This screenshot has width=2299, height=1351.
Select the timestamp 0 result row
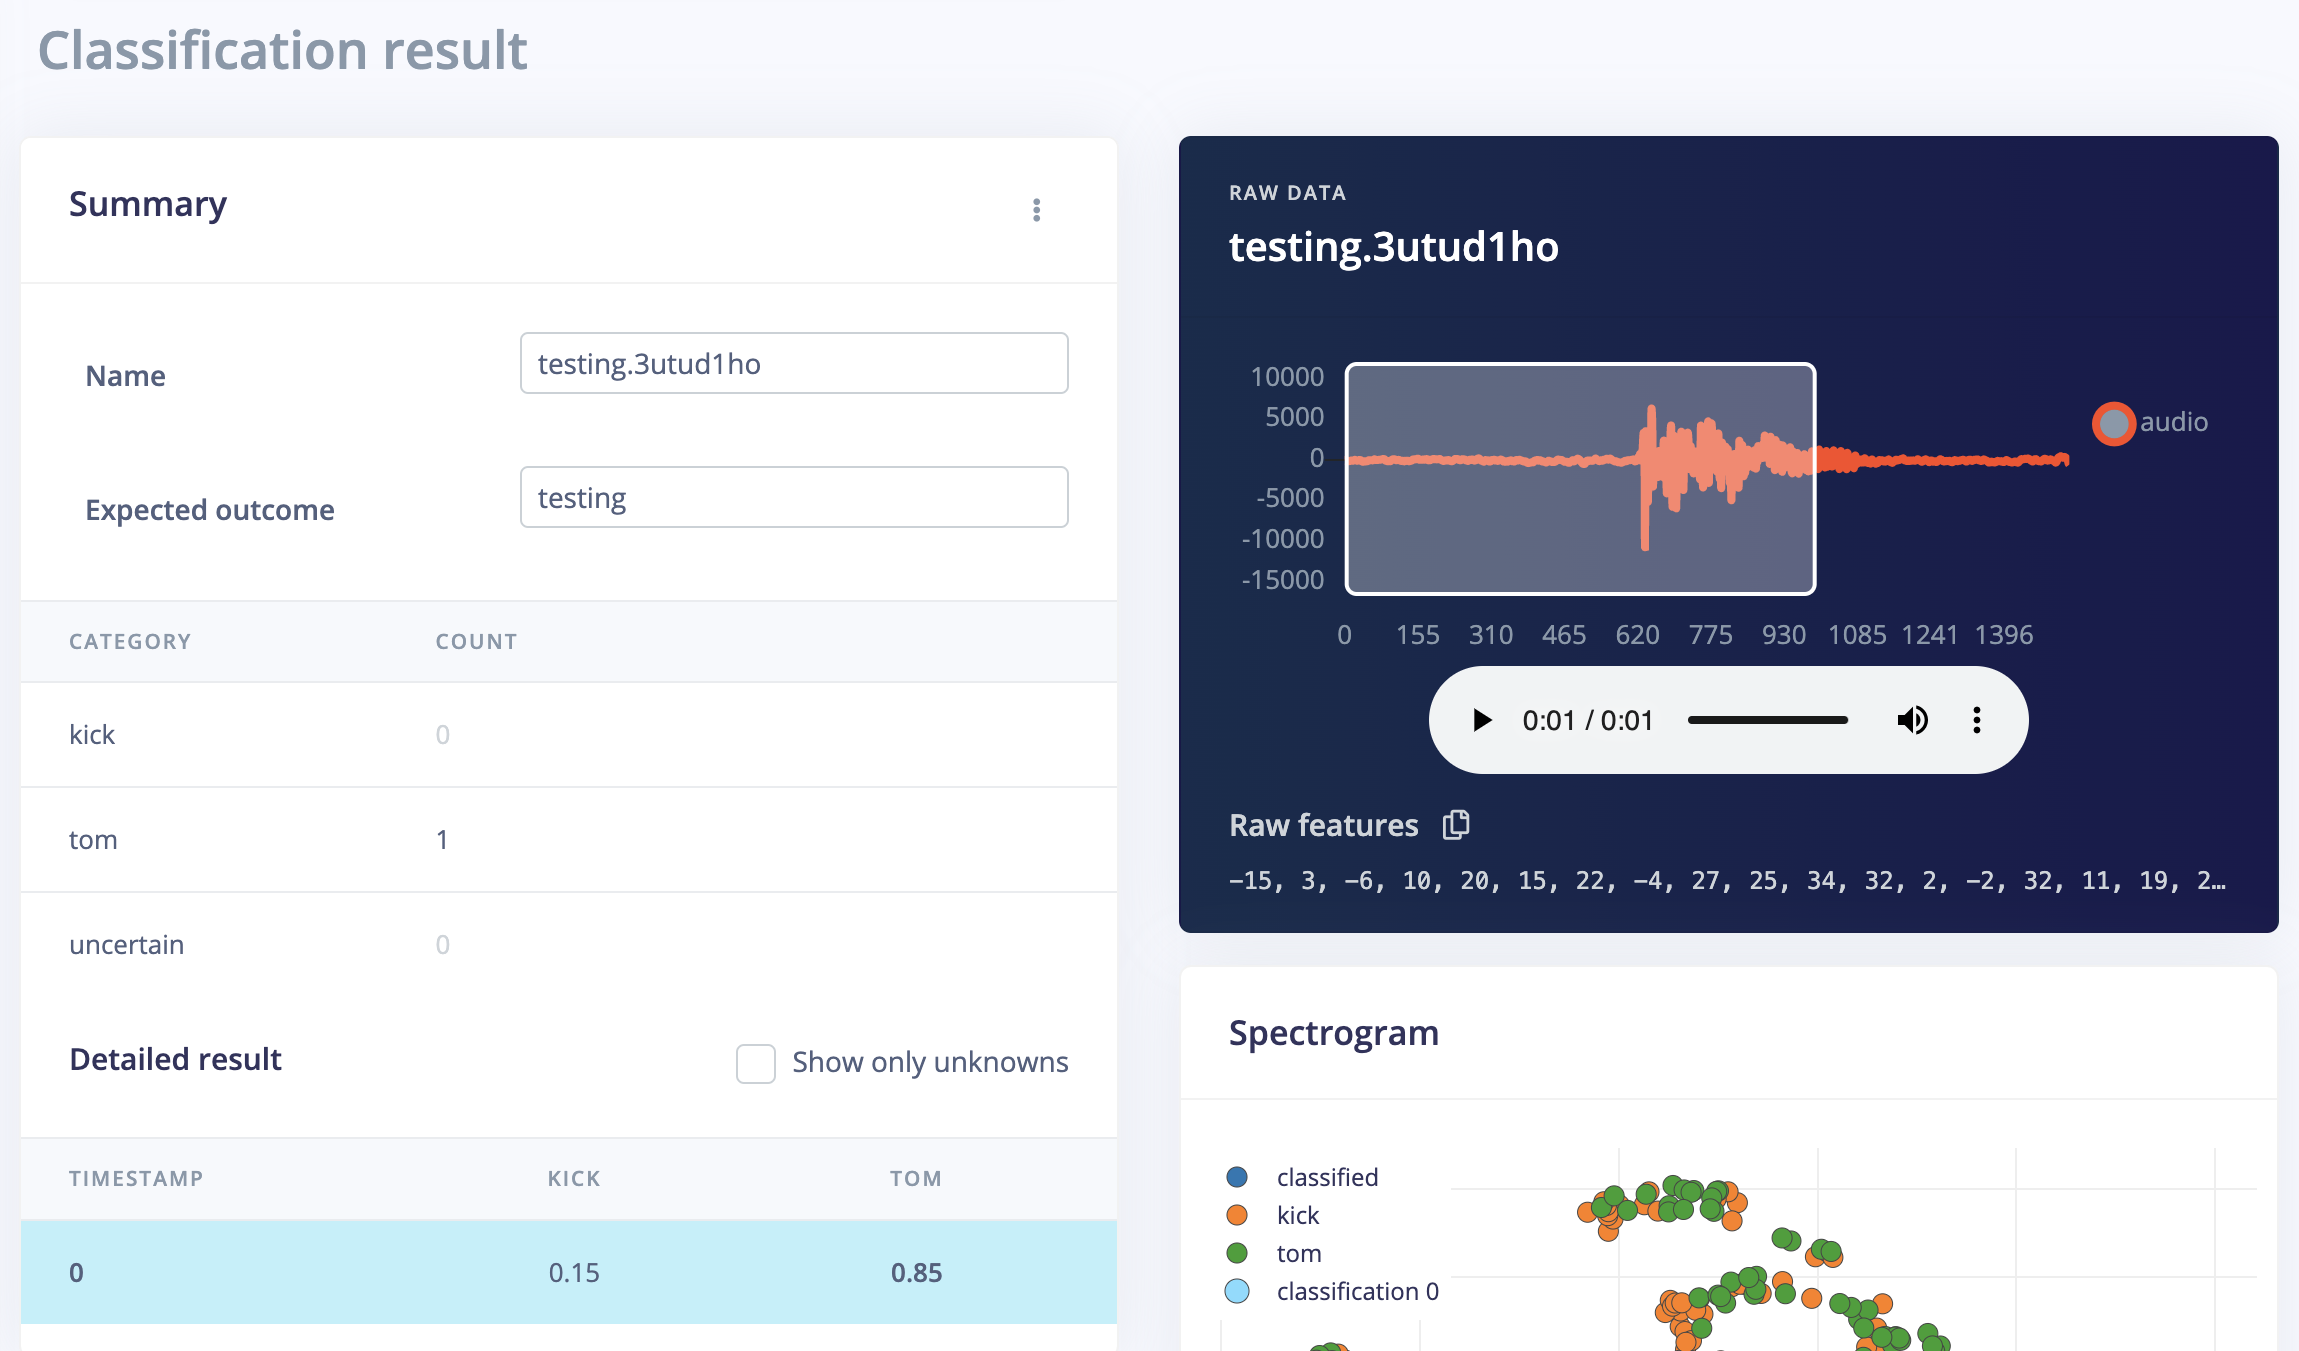point(568,1272)
